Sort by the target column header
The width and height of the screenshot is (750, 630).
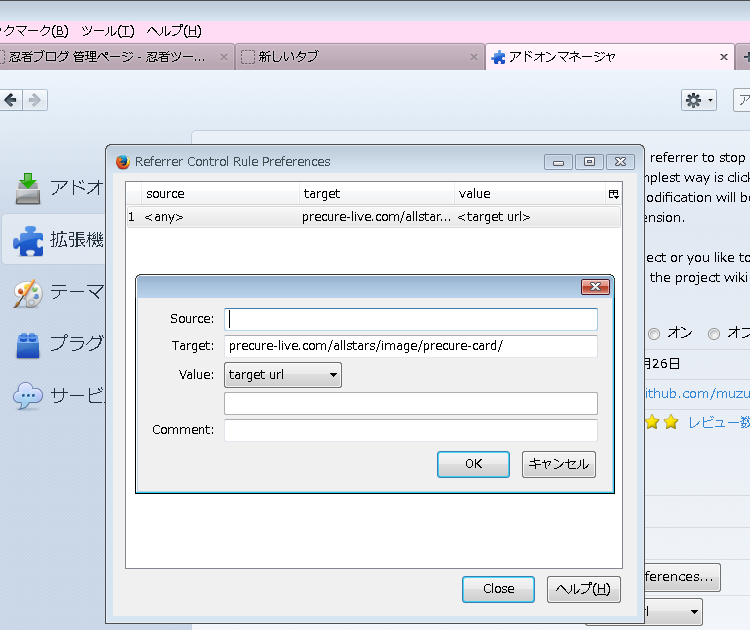[x=376, y=194]
